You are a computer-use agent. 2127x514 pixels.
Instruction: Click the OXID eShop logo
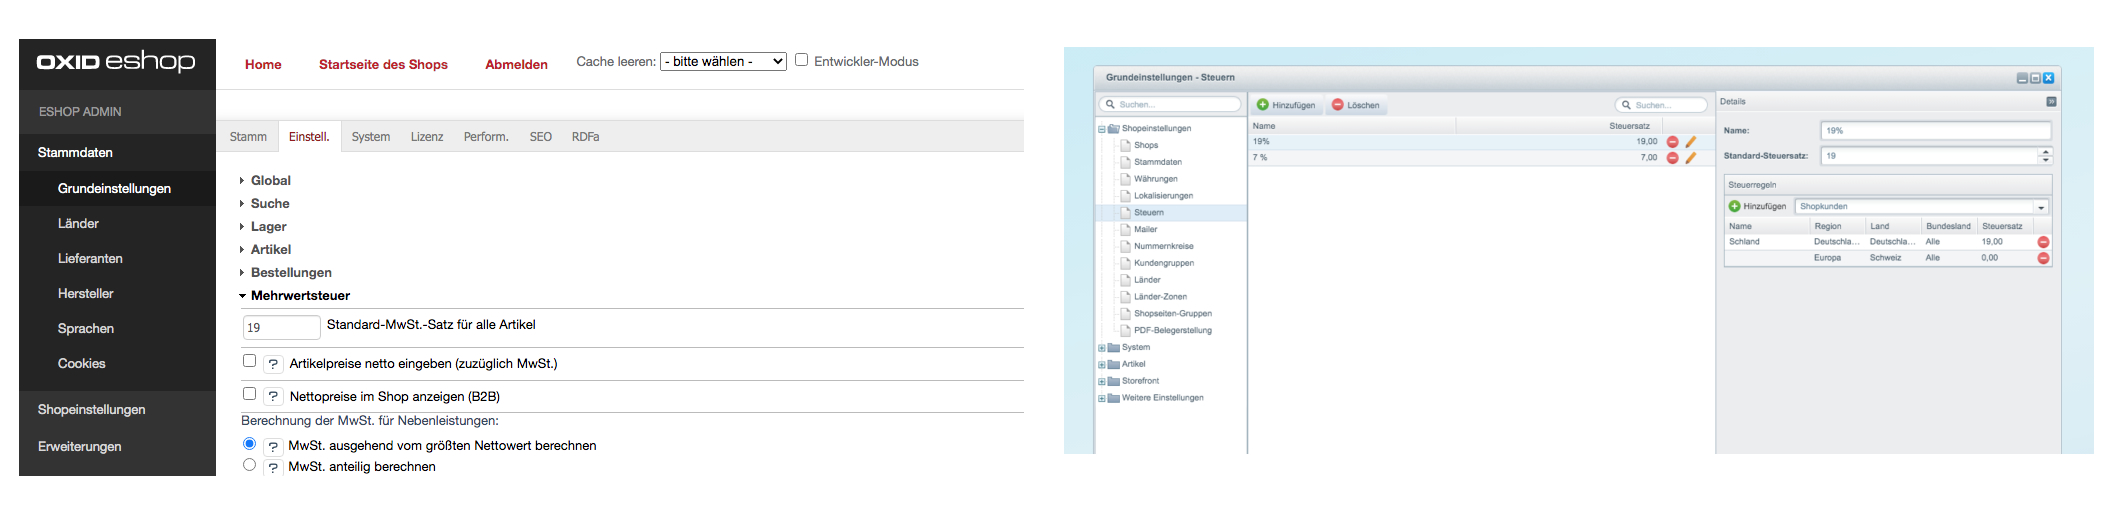116,62
